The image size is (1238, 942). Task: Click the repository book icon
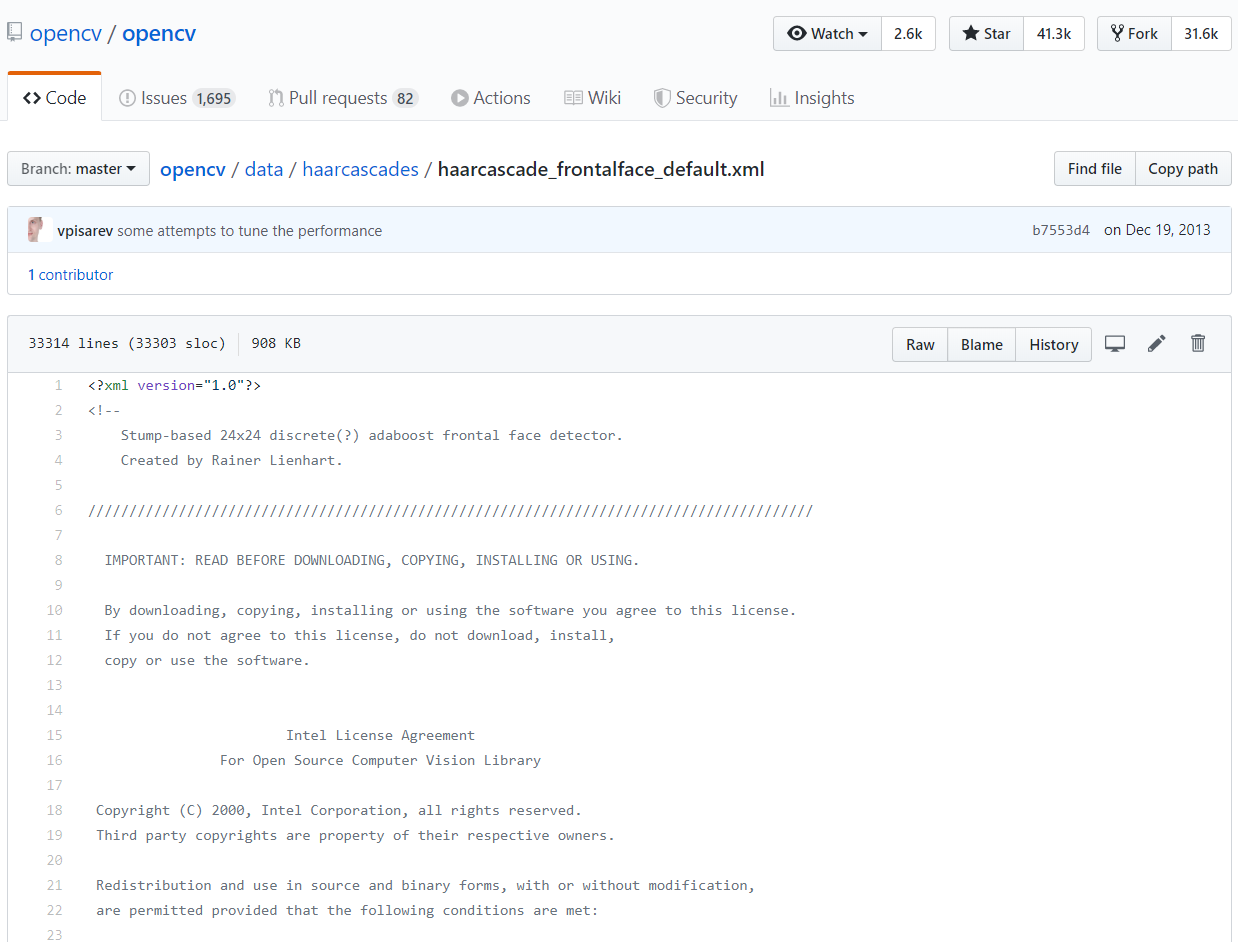[x=14, y=30]
